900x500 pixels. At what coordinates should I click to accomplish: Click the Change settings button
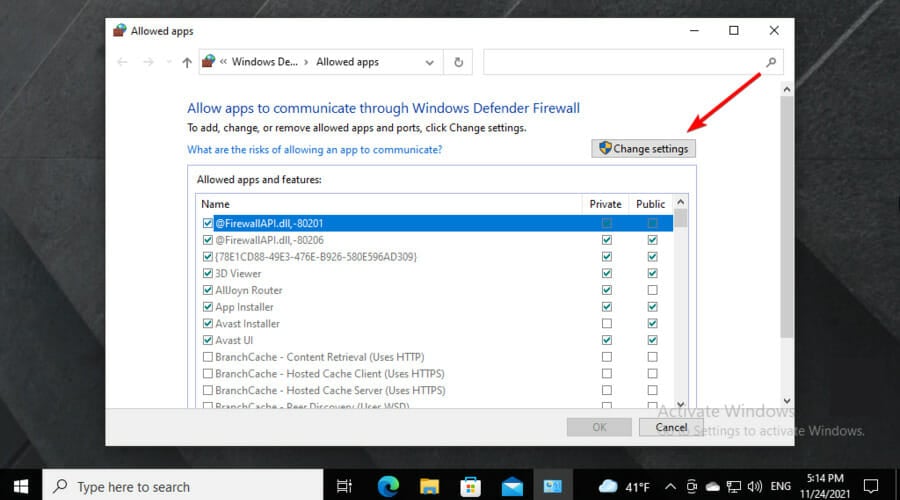(643, 149)
